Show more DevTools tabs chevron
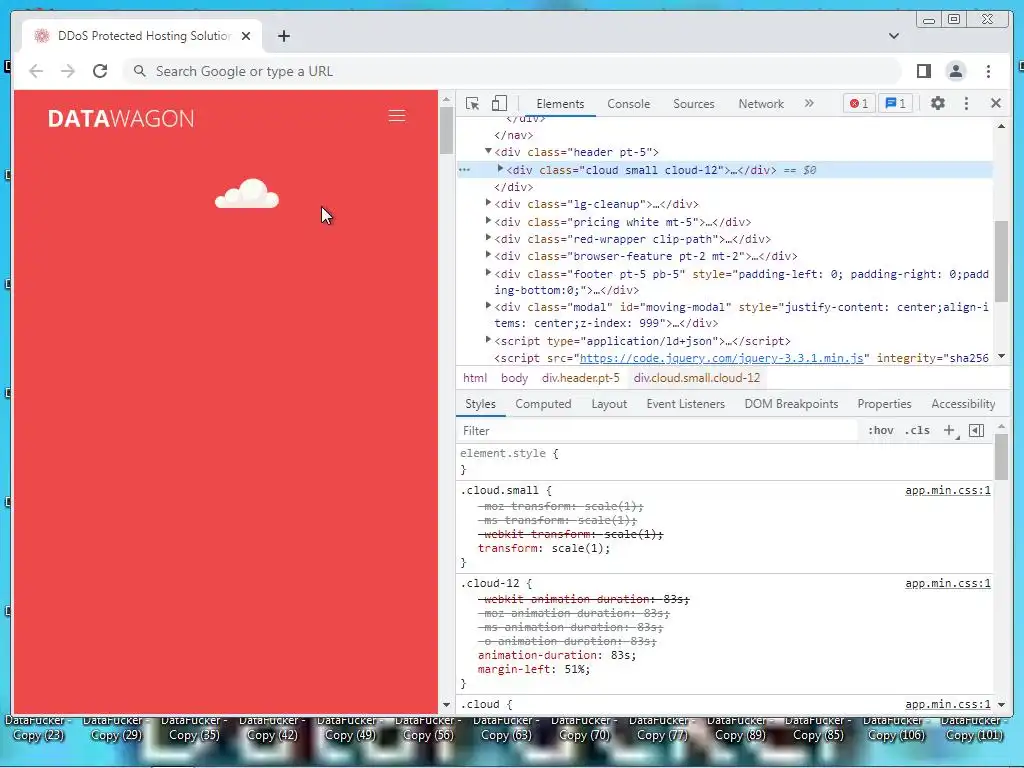 pos(809,103)
